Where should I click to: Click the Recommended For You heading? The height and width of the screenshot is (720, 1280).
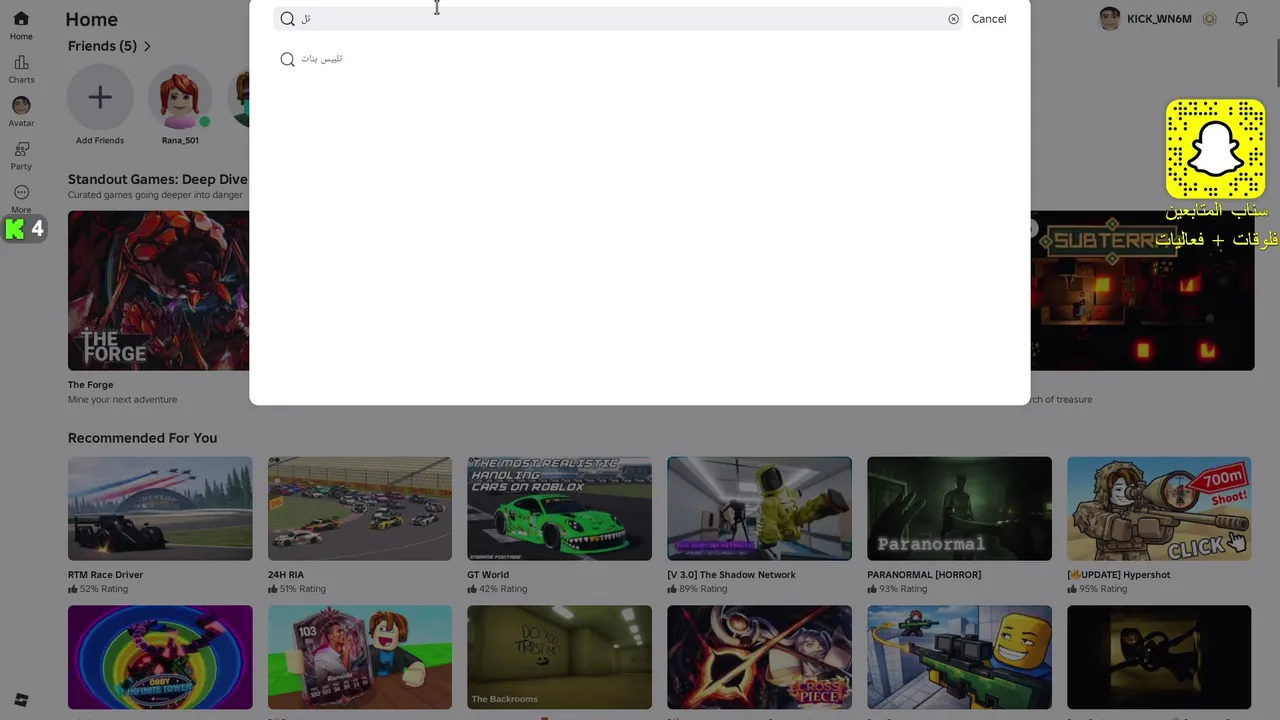(142, 438)
